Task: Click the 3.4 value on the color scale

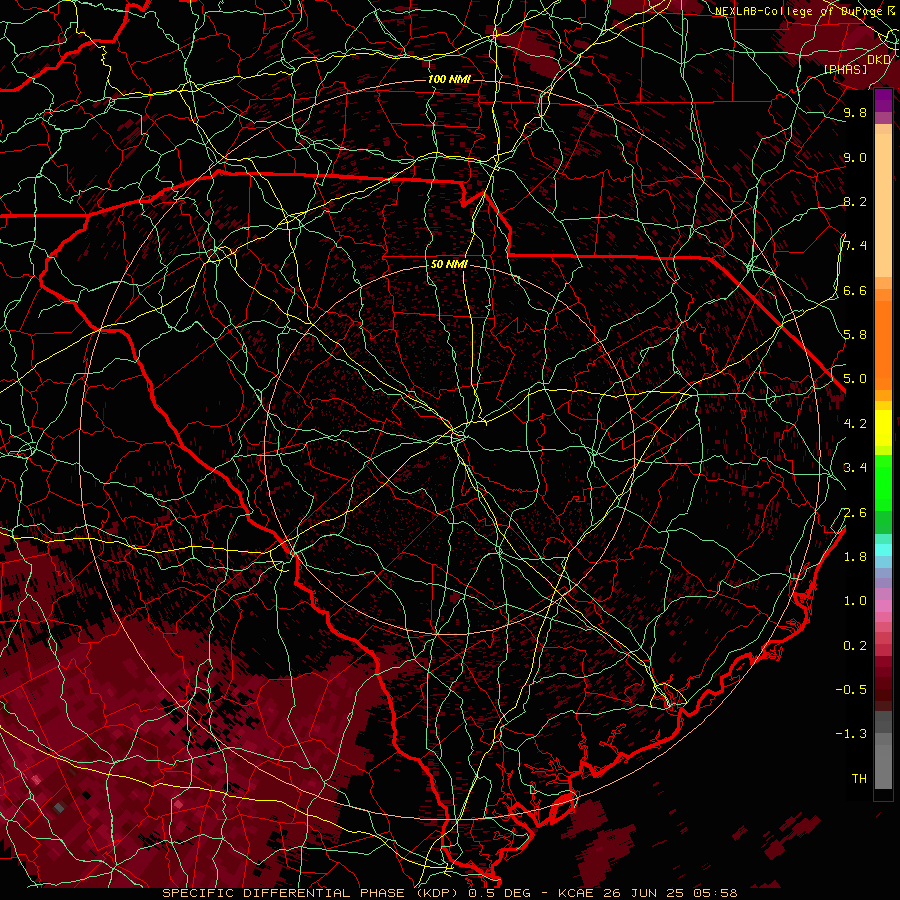Action: 855,467
